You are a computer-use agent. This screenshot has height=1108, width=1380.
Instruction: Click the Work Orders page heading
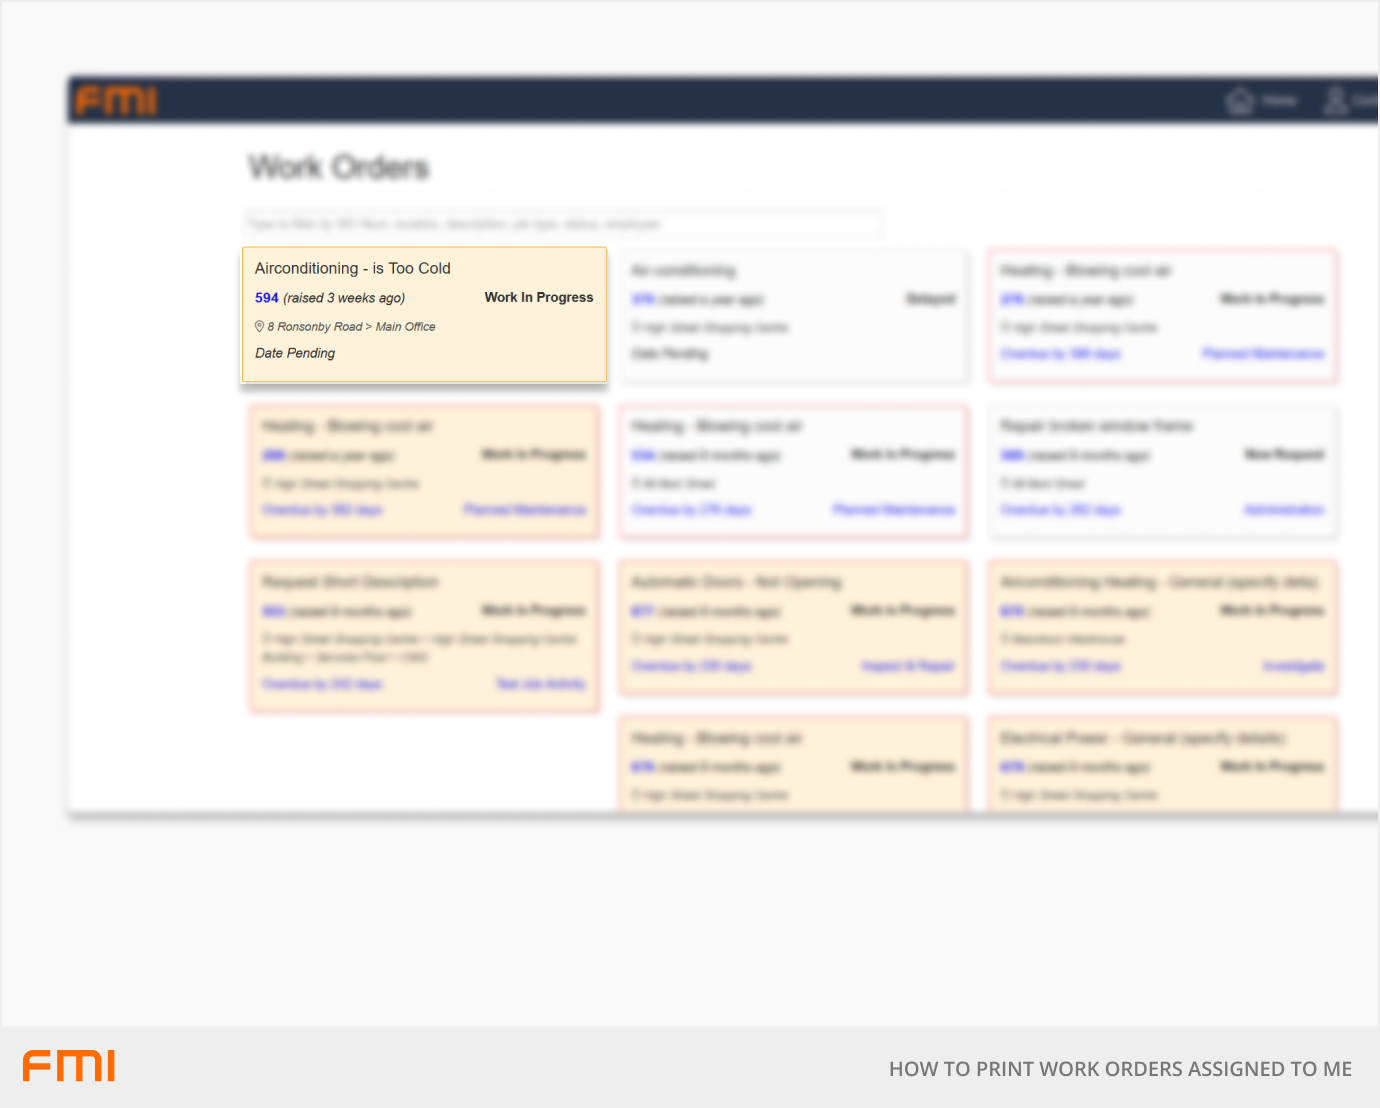click(338, 167)
